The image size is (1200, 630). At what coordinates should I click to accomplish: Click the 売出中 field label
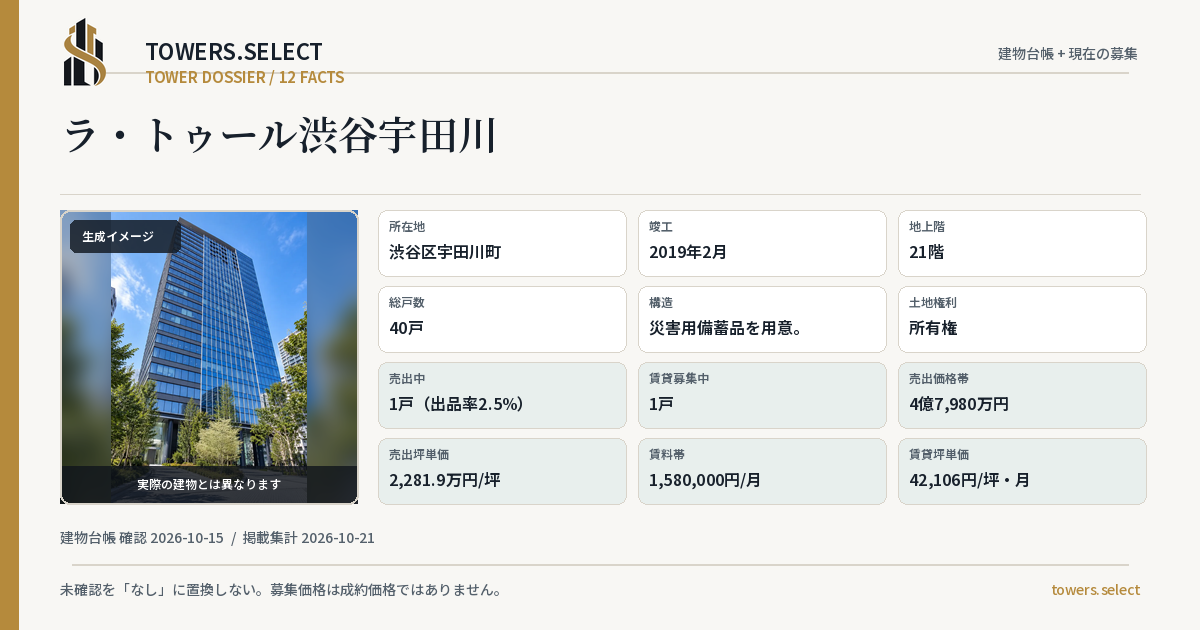(x=407, y=379)
